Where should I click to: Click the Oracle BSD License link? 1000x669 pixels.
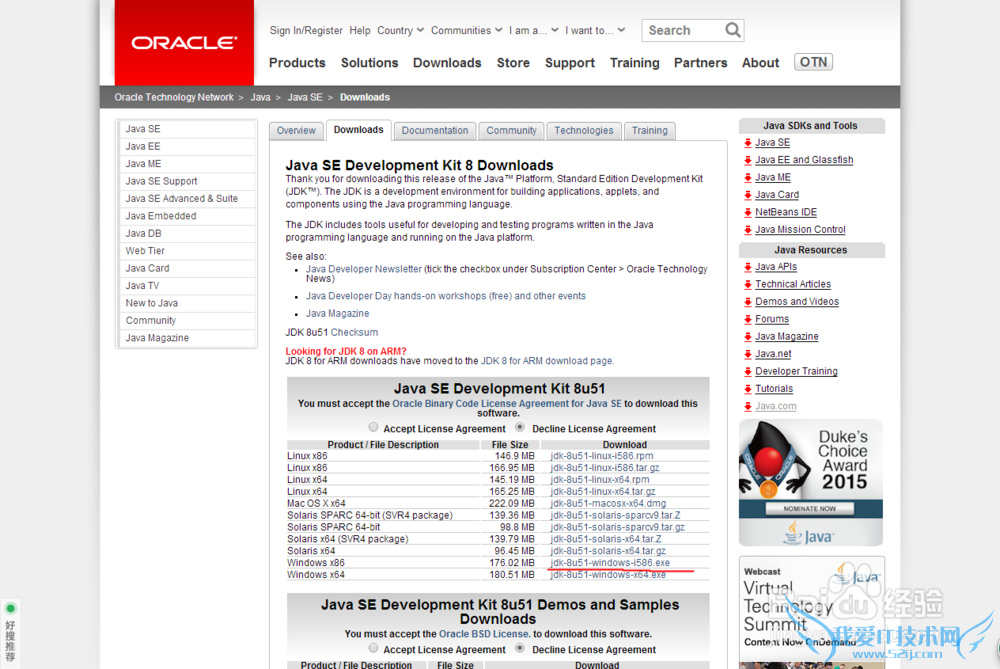pos(483,634)
